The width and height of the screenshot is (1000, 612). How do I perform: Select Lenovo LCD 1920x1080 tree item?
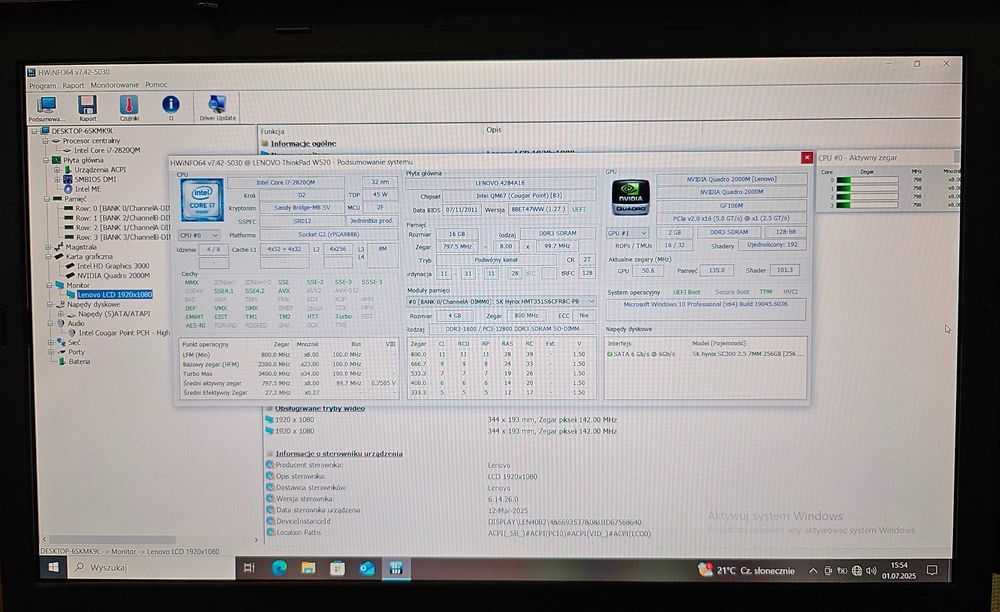(x=115, y=295)
